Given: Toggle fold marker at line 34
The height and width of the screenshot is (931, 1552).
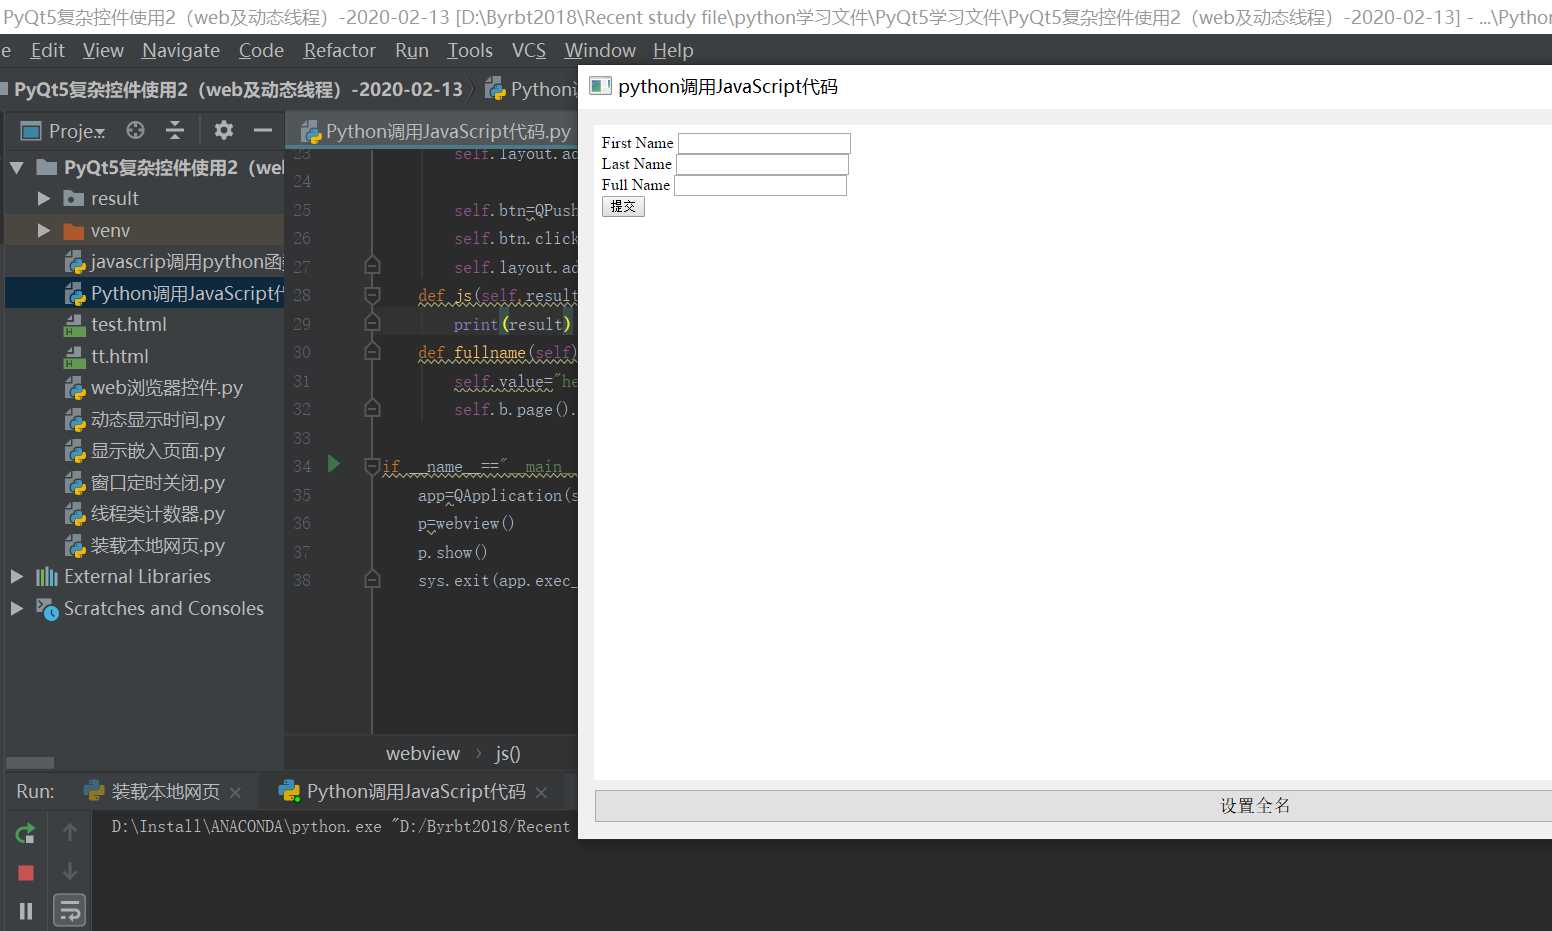Looking at the screenshot, I should click(x=372, y=466).
